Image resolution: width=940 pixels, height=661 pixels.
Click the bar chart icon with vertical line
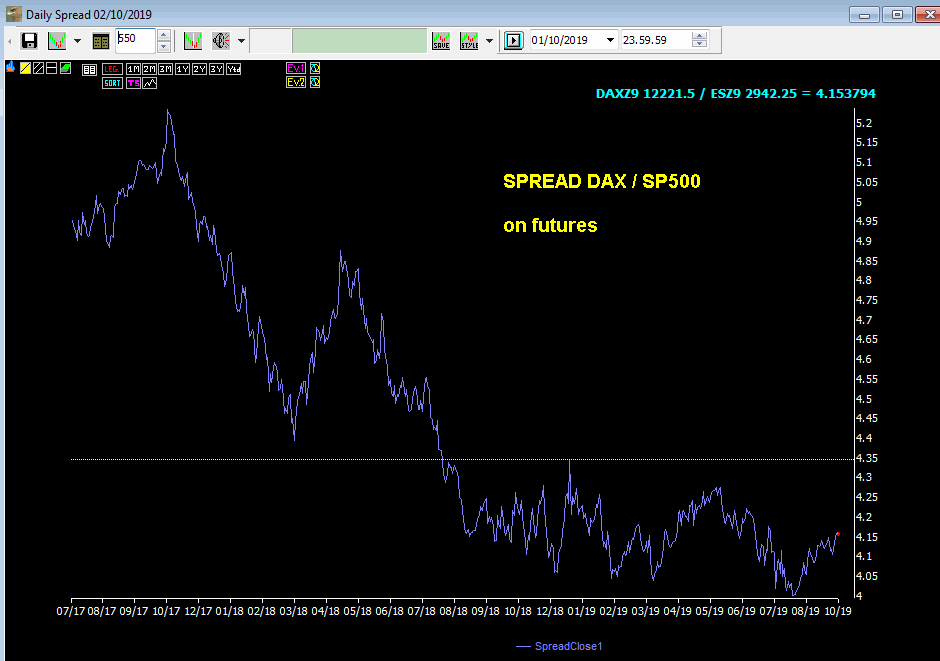coord(192,41)
